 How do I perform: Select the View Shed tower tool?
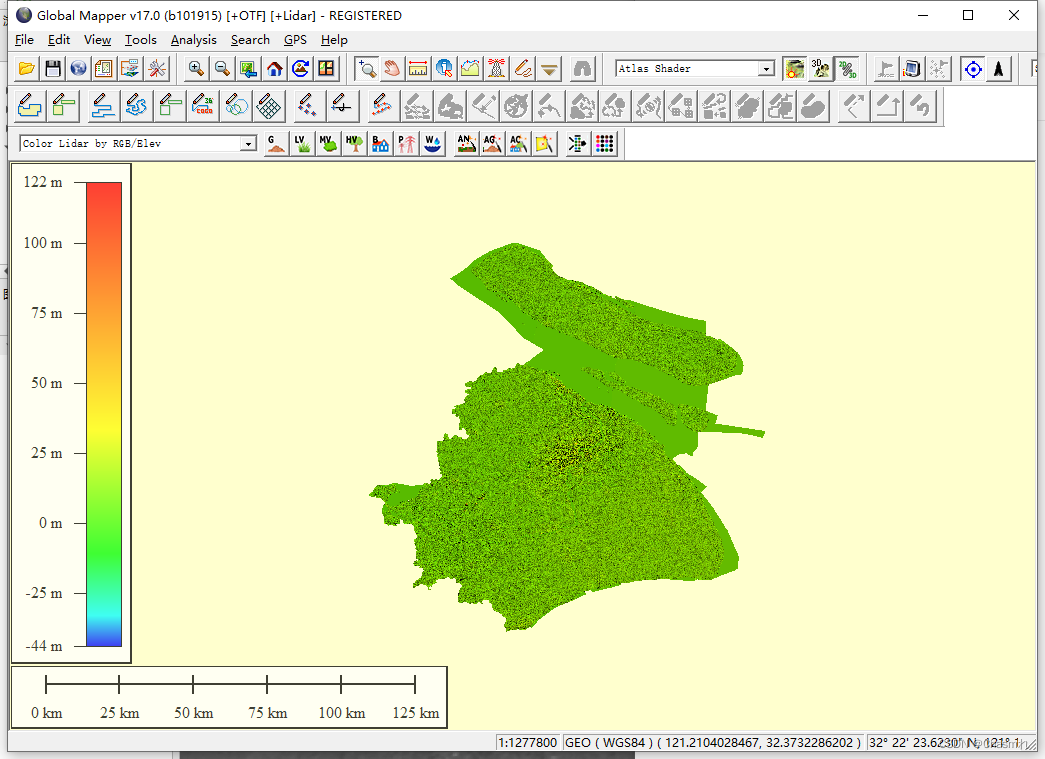coord(496,69)
